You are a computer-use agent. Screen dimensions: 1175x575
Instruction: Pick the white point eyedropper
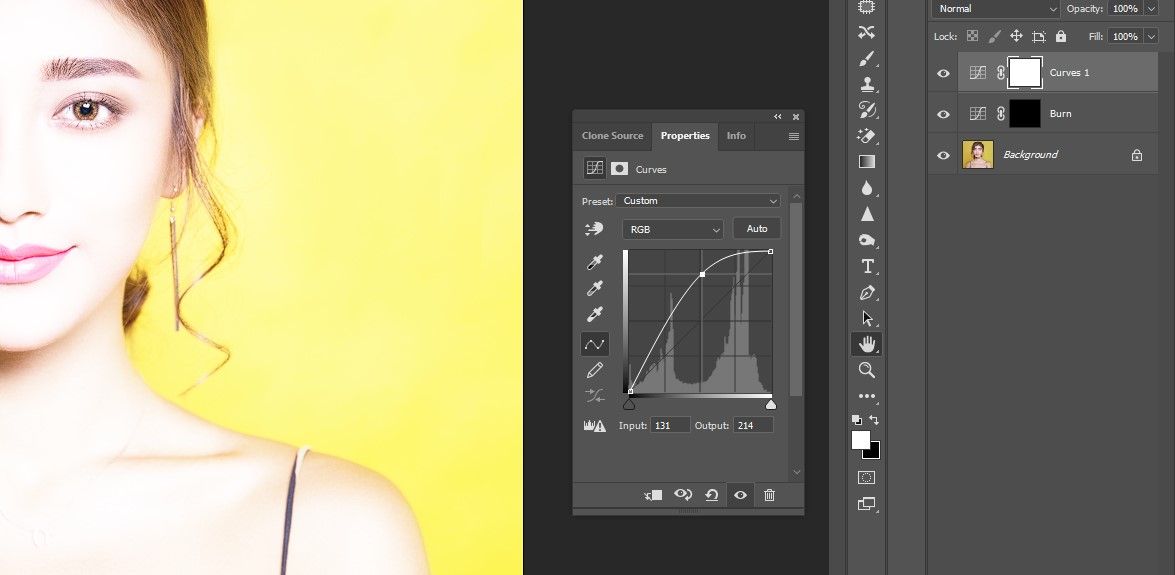[x=595, y=315]
